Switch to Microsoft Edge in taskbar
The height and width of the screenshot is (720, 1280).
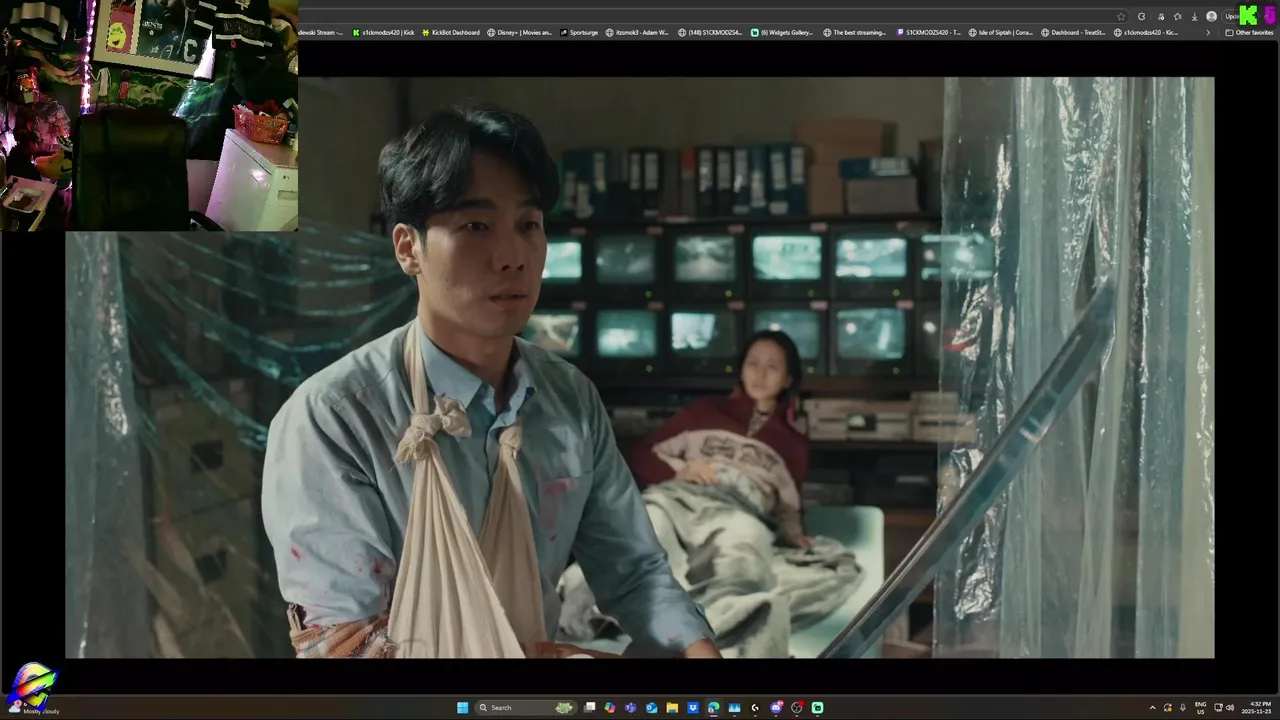click(x=713, y=707)
